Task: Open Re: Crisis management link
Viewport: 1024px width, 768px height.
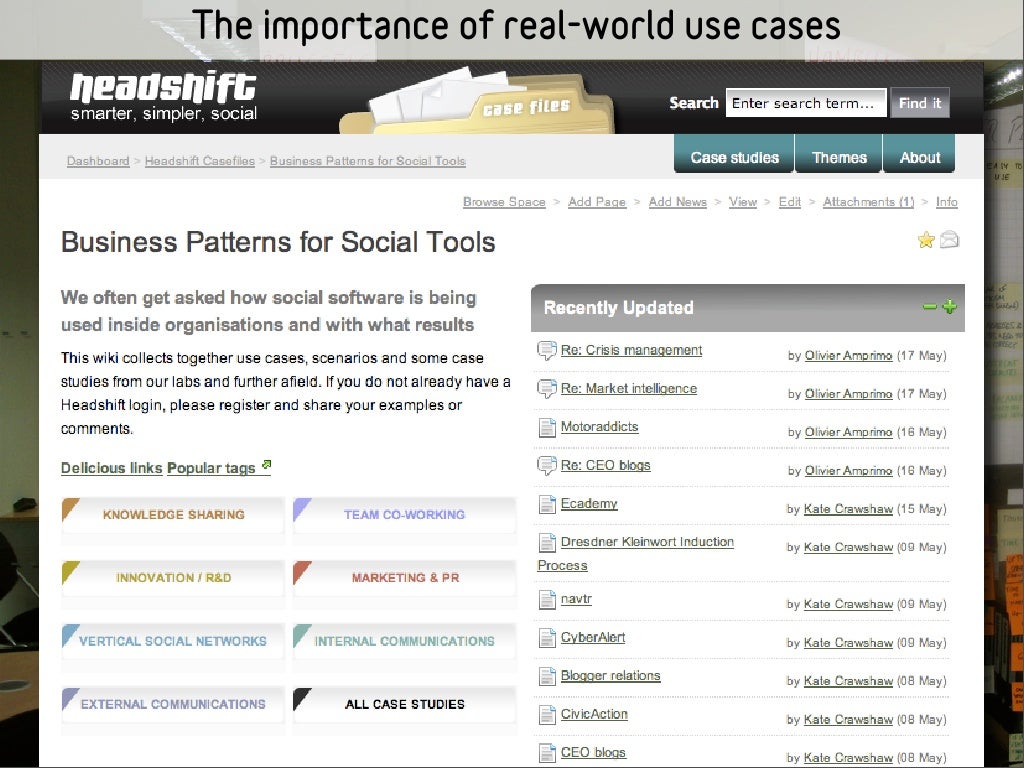Action: [x=632, y=350]
